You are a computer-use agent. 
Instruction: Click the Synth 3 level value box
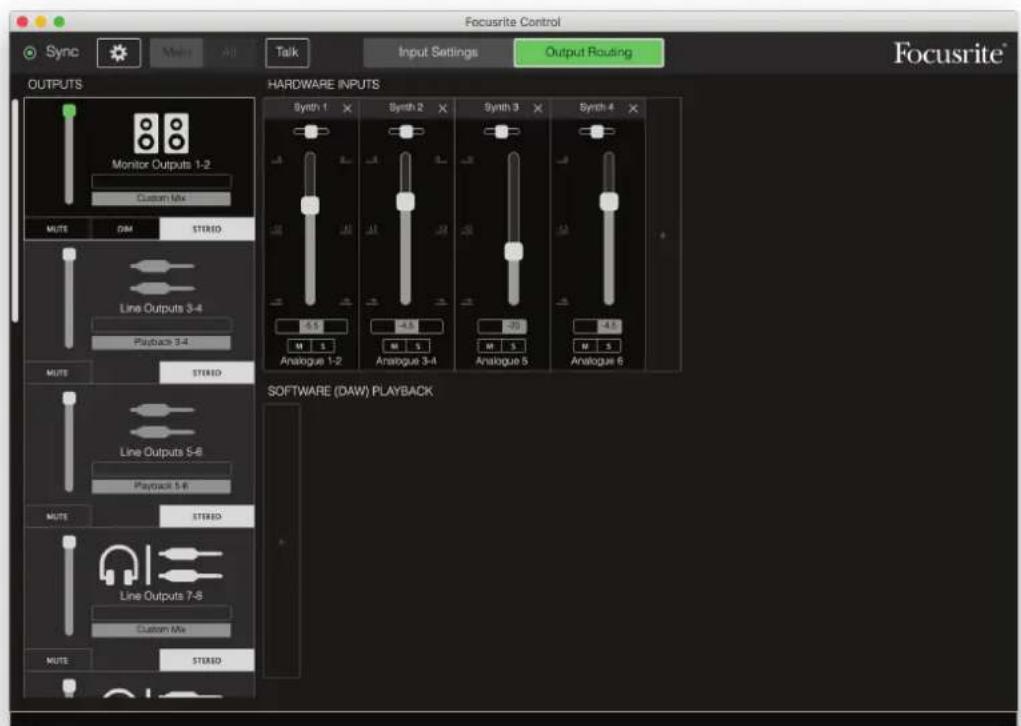pos(502,326)
